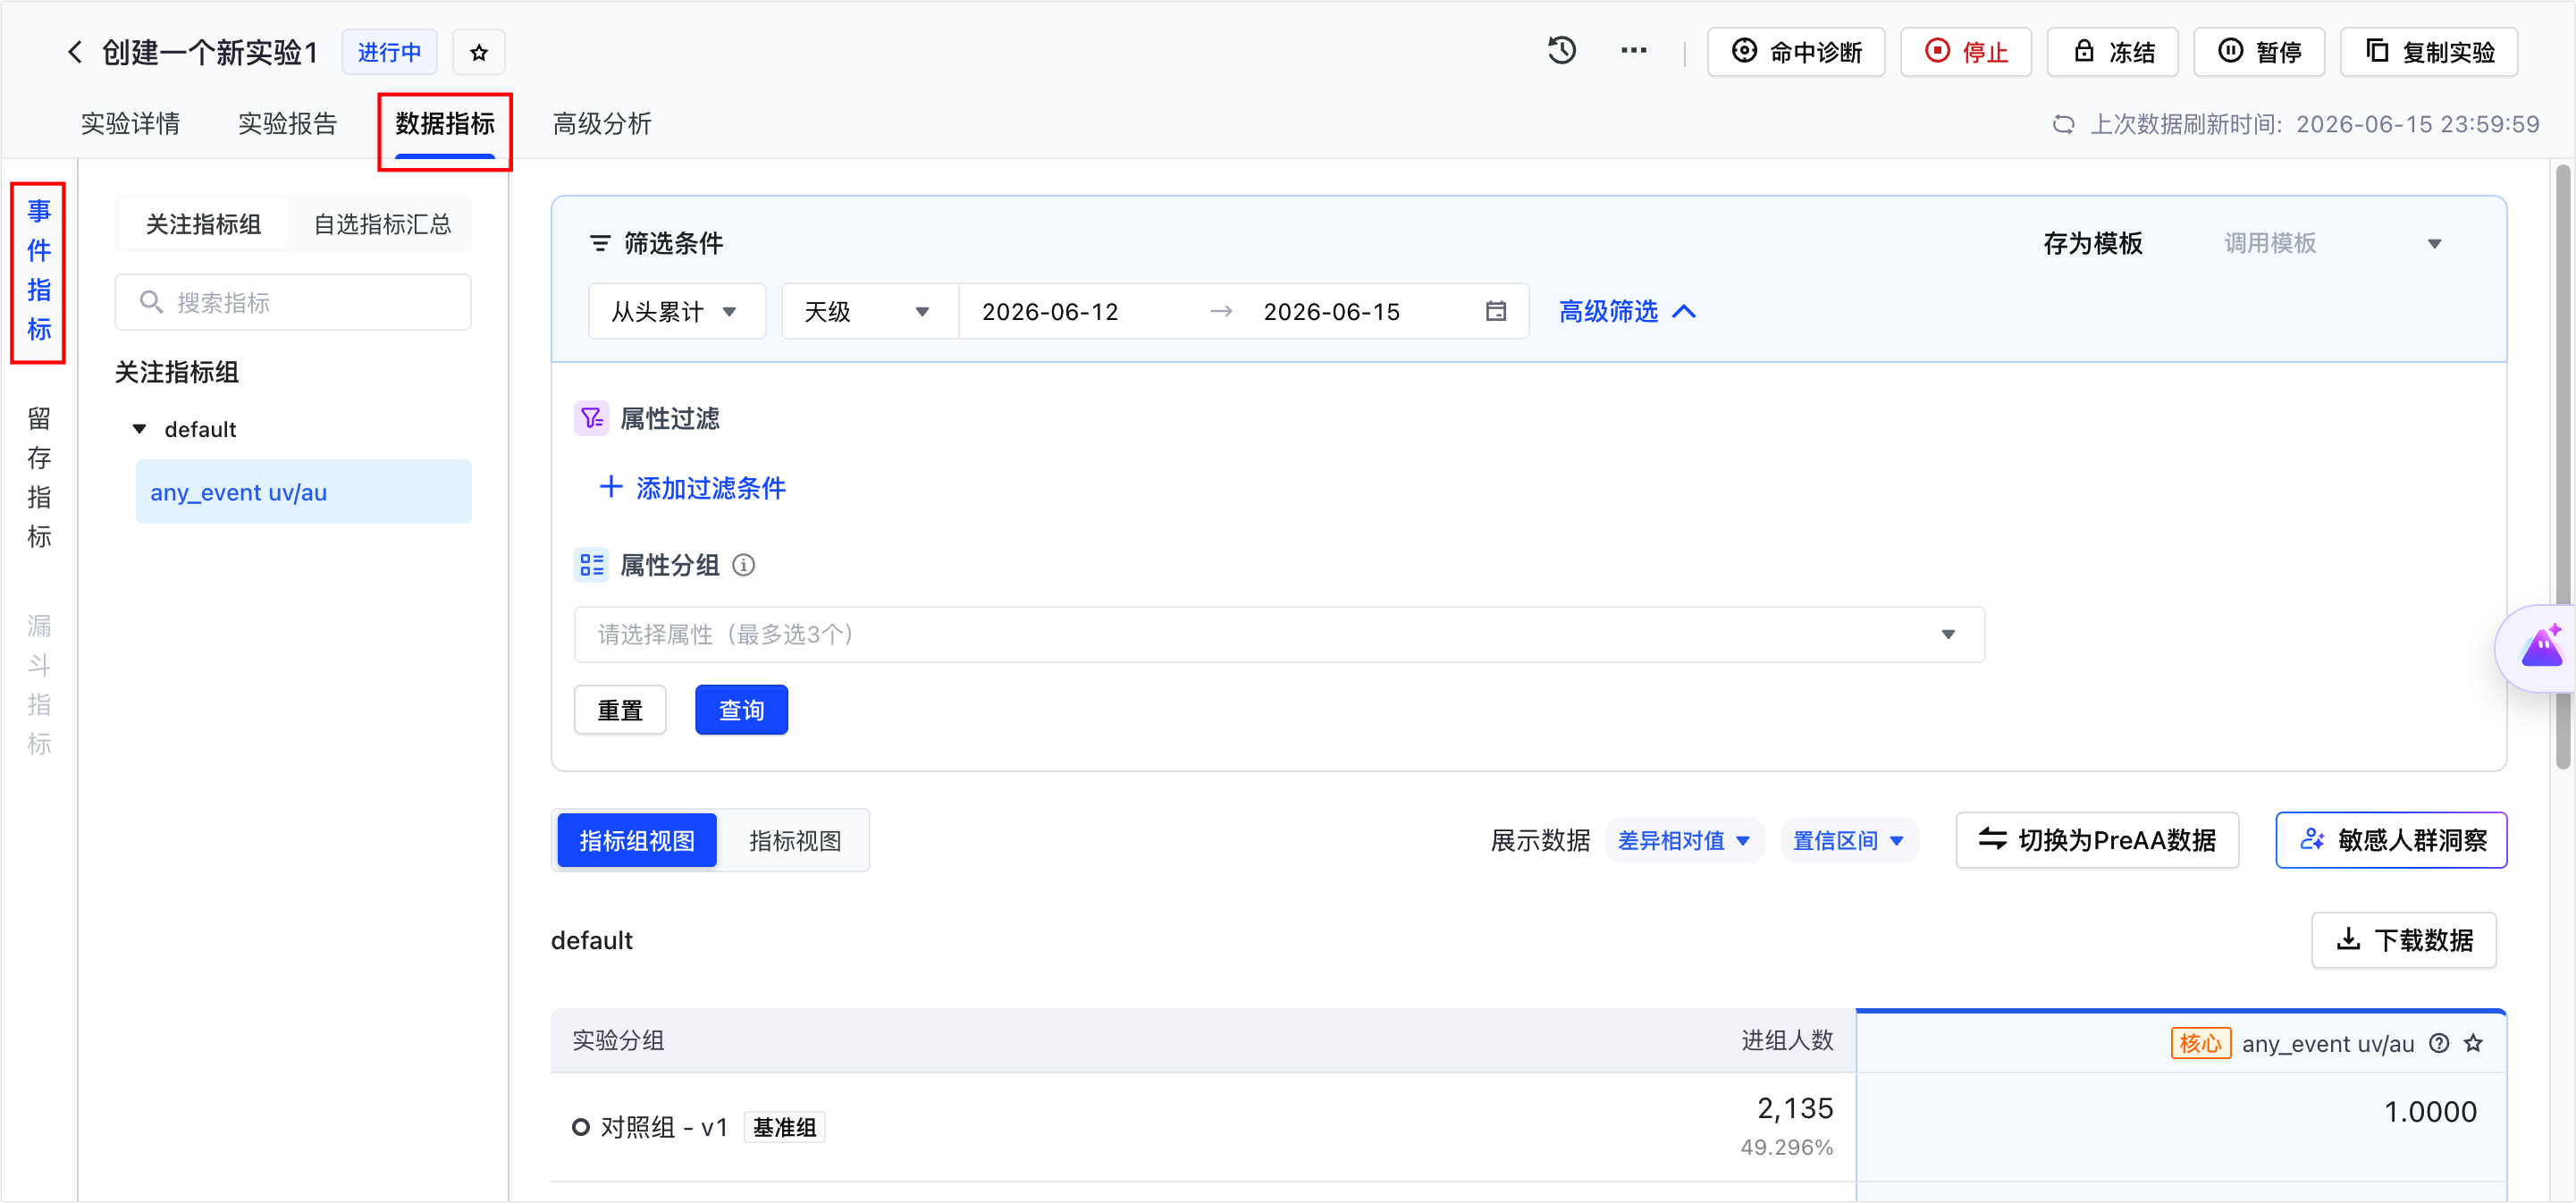Star the any_event uv/au metric column

tap(2474, 1043)
